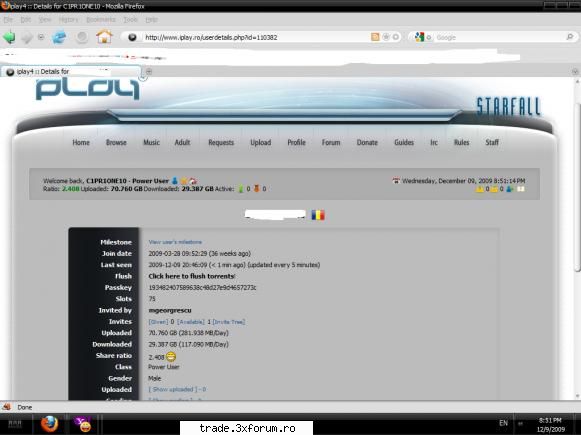This screenshot has height=435, width=581.
Task: Open the Staff page
Action: (x=492, y=142)
